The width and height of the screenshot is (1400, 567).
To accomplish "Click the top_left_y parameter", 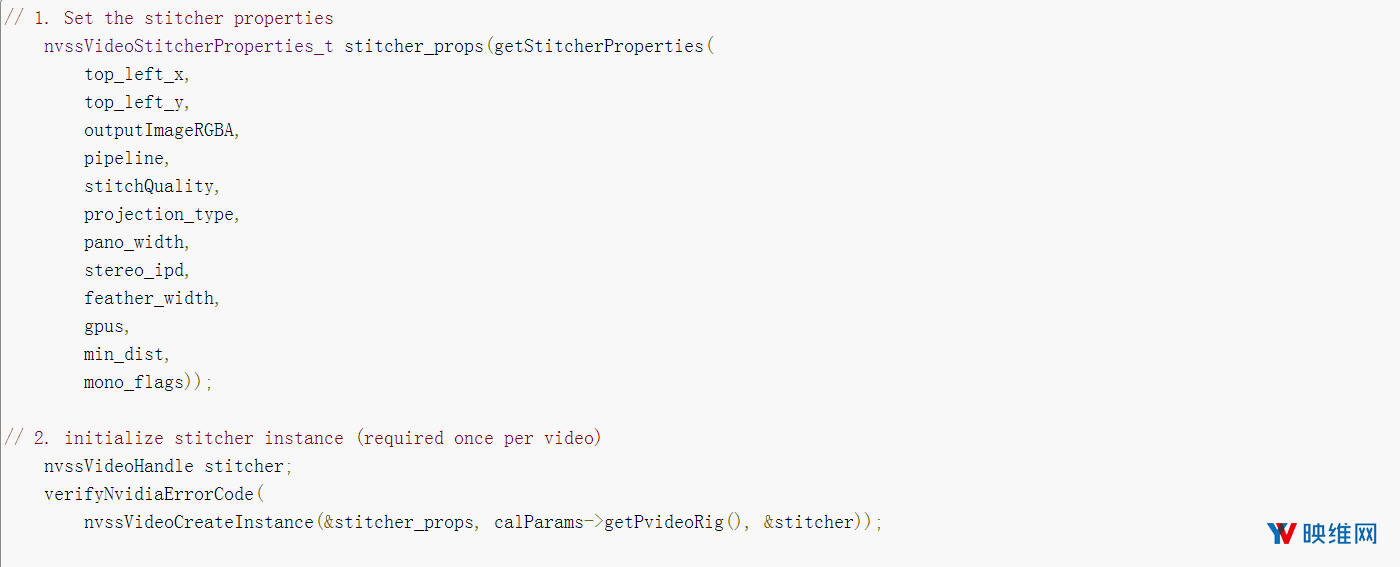I will [x=135, y=102].
